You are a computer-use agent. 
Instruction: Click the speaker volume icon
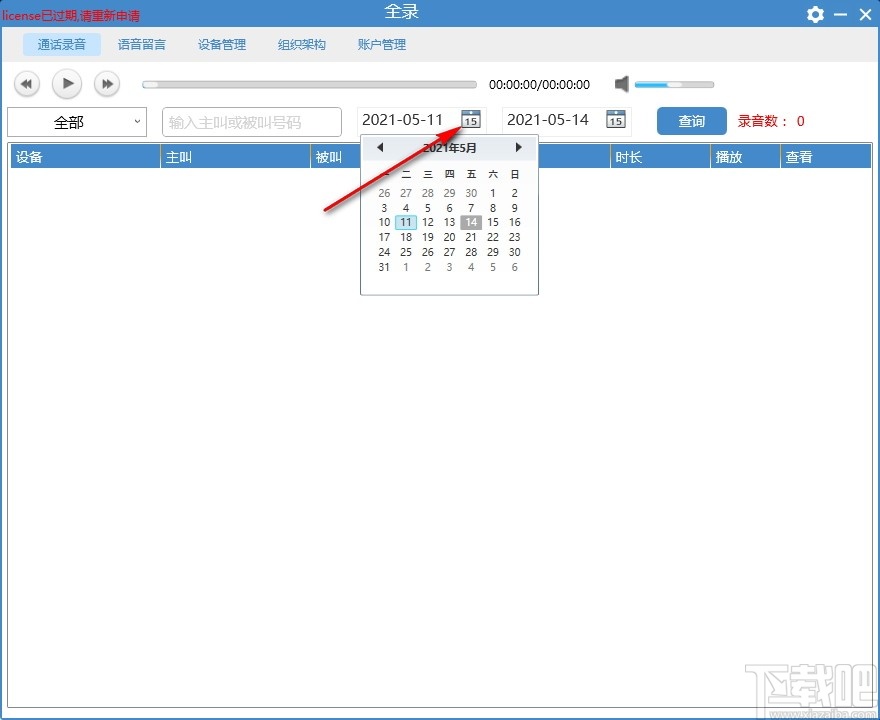pyautogui.click(x=621, y=84)
